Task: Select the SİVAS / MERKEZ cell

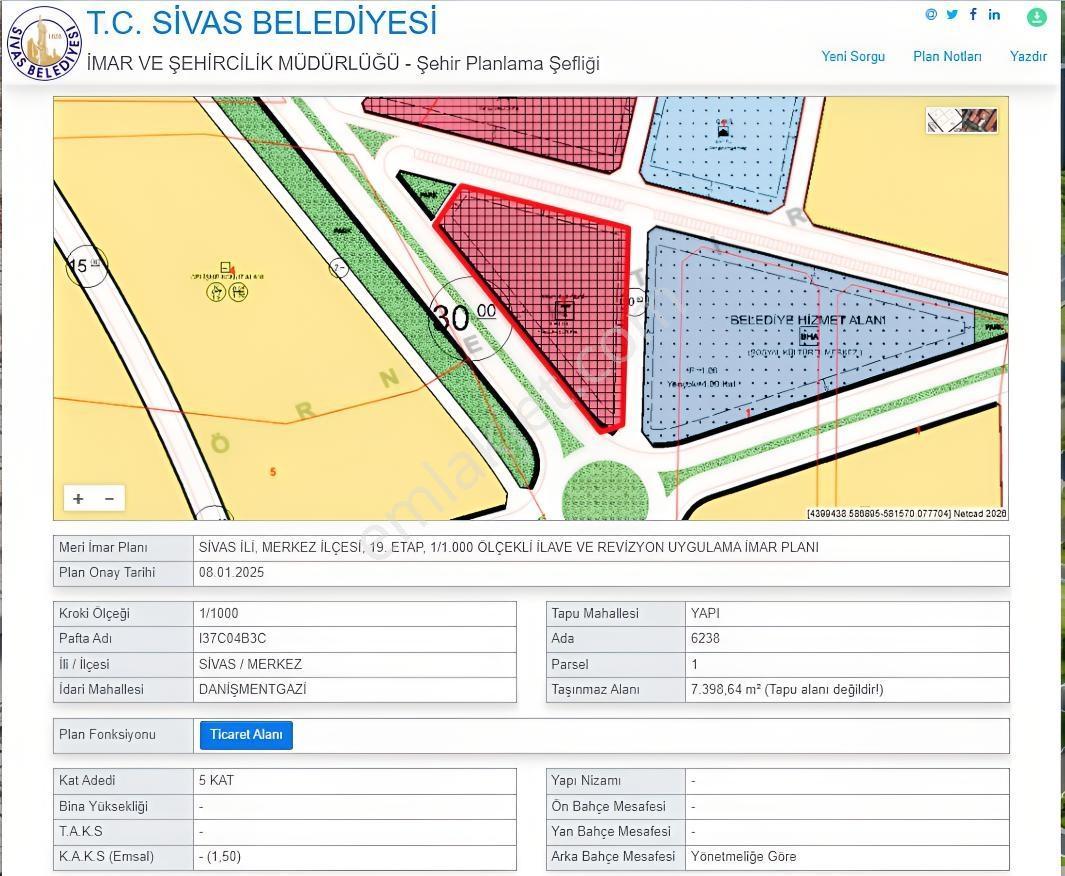Action: pos(355,664)
